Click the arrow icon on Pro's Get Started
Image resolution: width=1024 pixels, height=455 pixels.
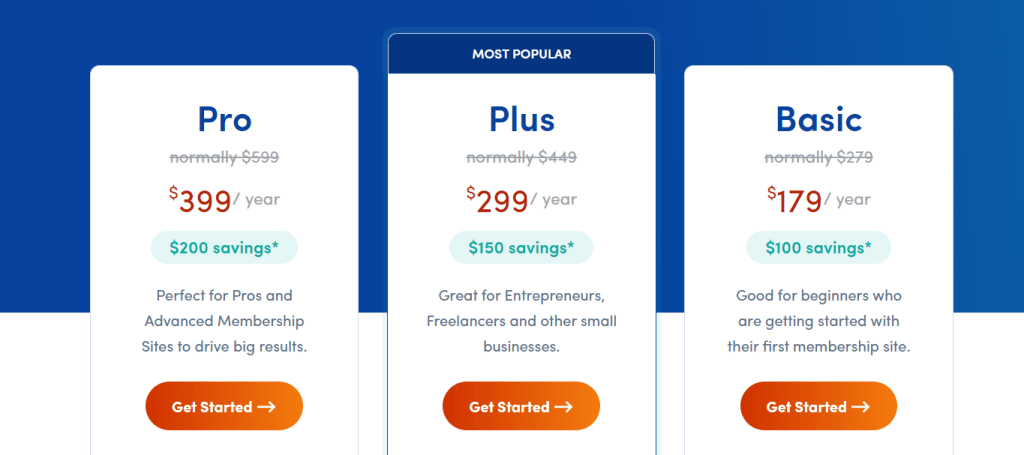(266, 407)
